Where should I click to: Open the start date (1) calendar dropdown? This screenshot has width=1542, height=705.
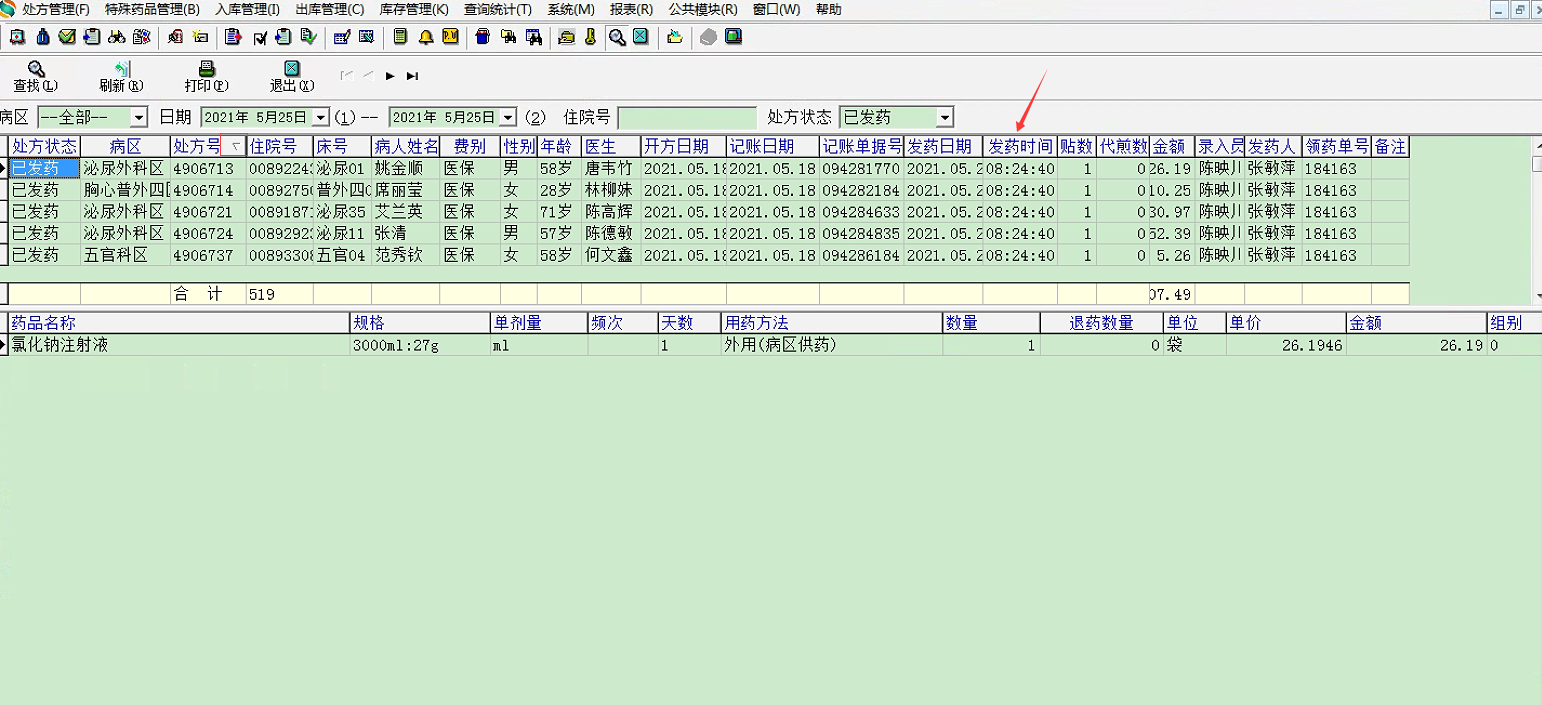(320, 117)
